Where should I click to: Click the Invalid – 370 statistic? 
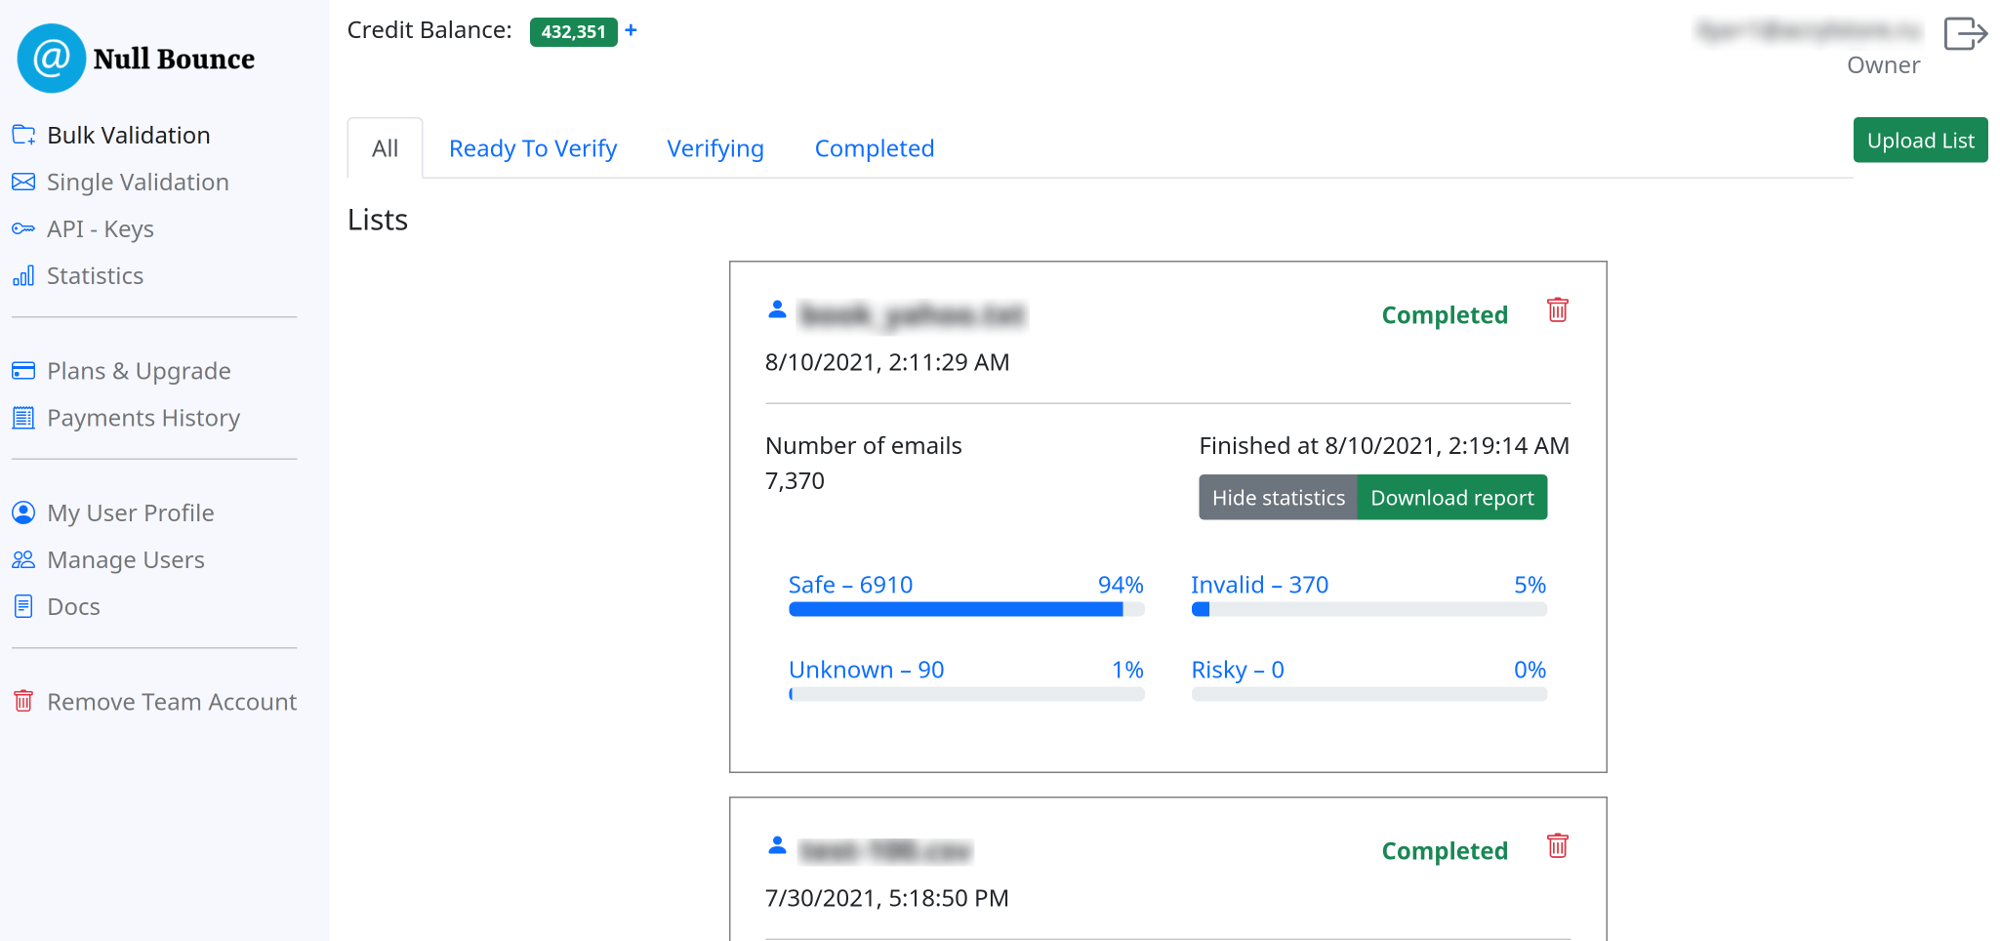(1259, 584)
